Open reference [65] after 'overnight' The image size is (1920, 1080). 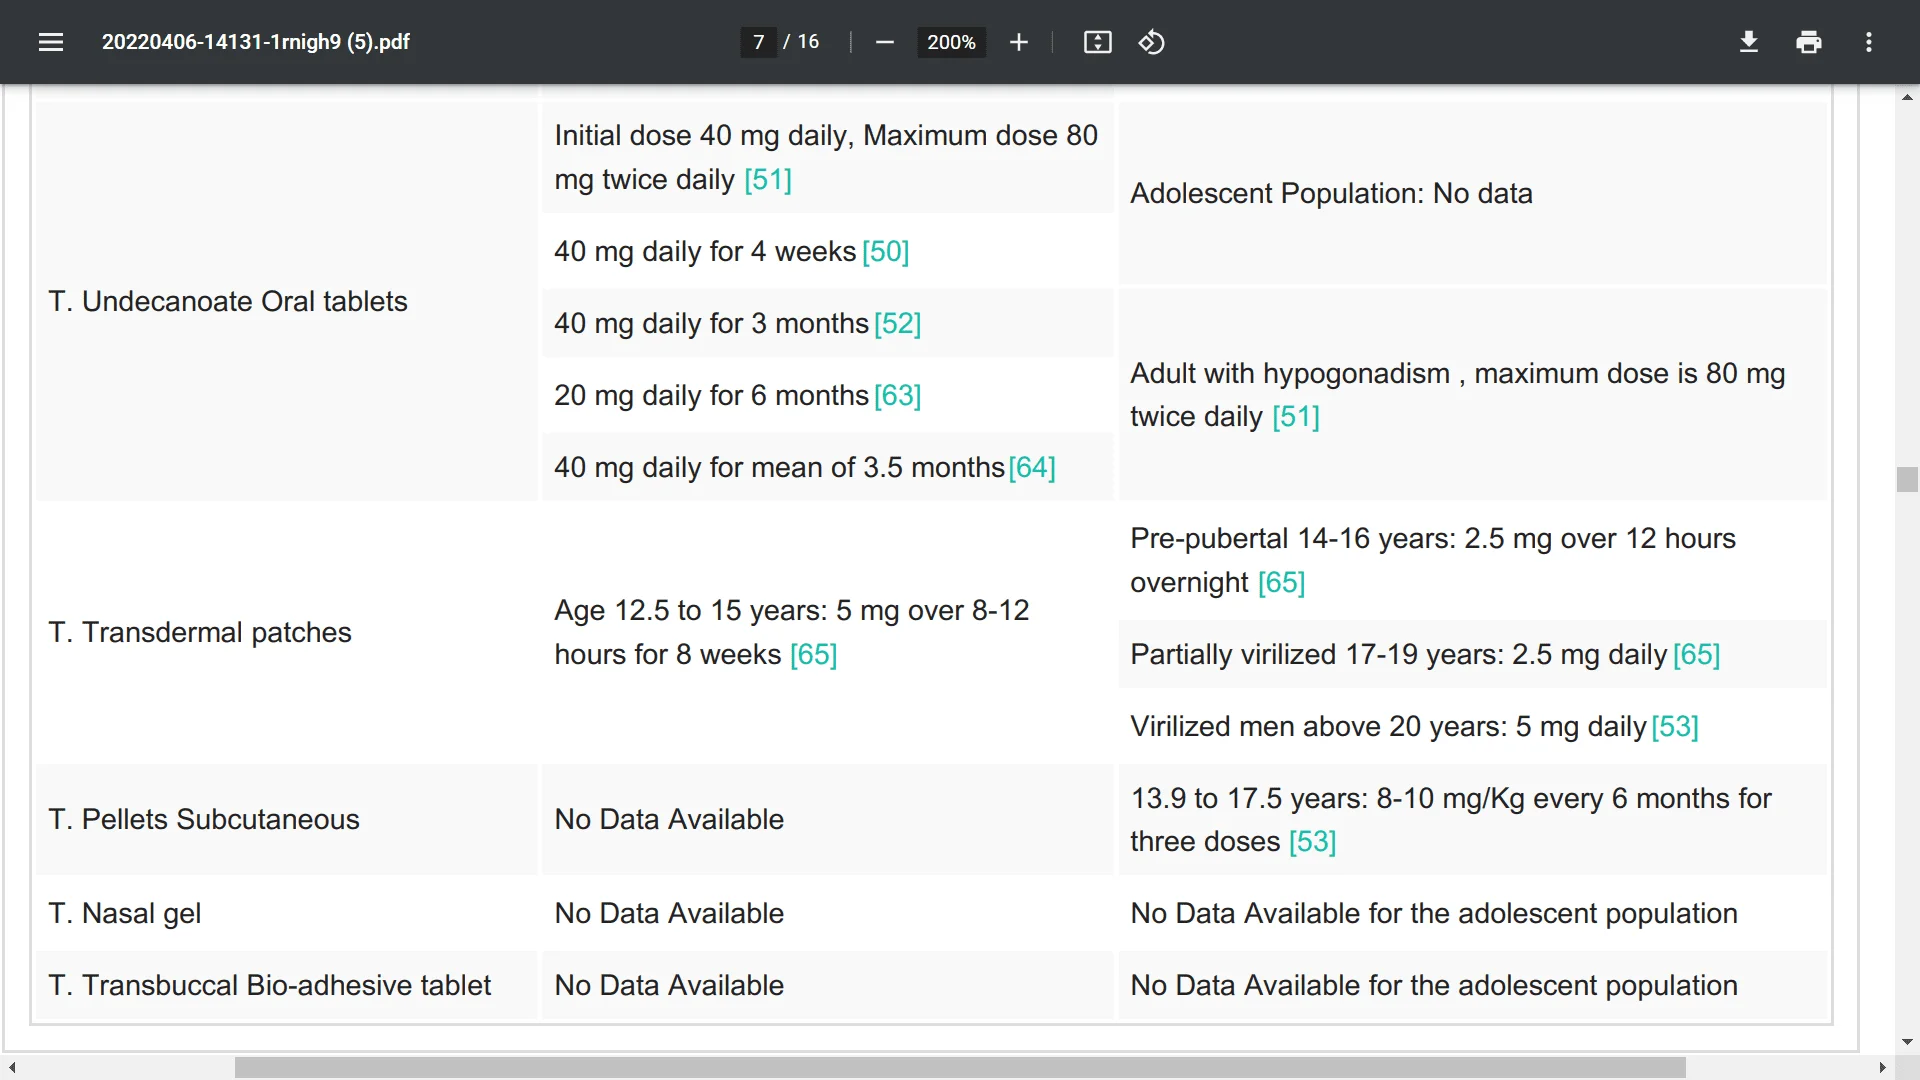[1281, 582]
